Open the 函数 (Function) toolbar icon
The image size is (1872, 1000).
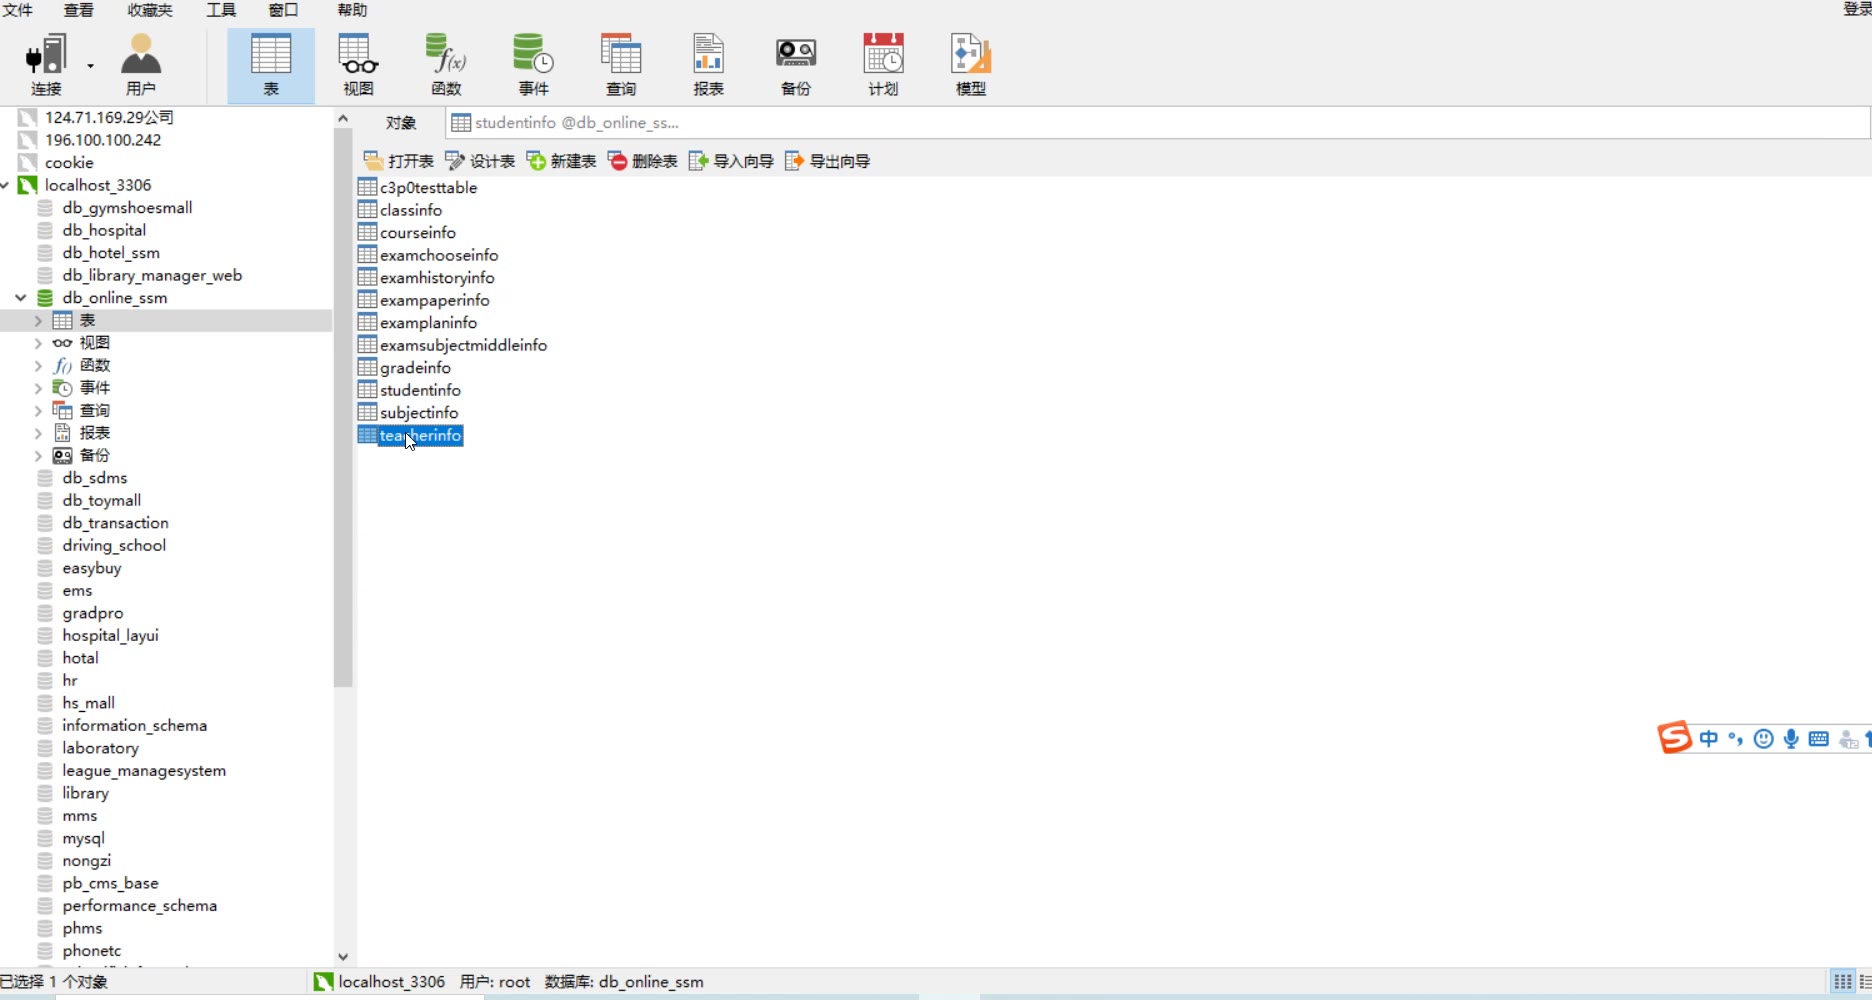[446, 65]
